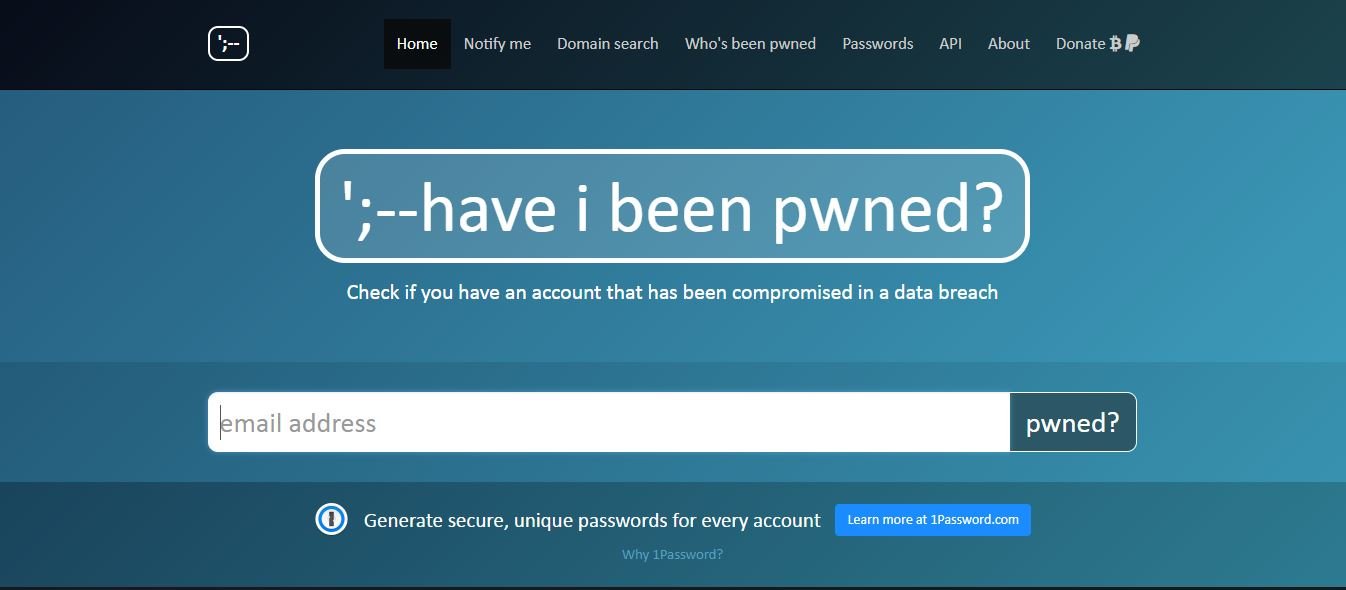Image resolution: width=1346 pixels, height=590 pixels.
Task: Submit search with the pwned? button
Action: pyautogui.click(x=1073, y=422)
